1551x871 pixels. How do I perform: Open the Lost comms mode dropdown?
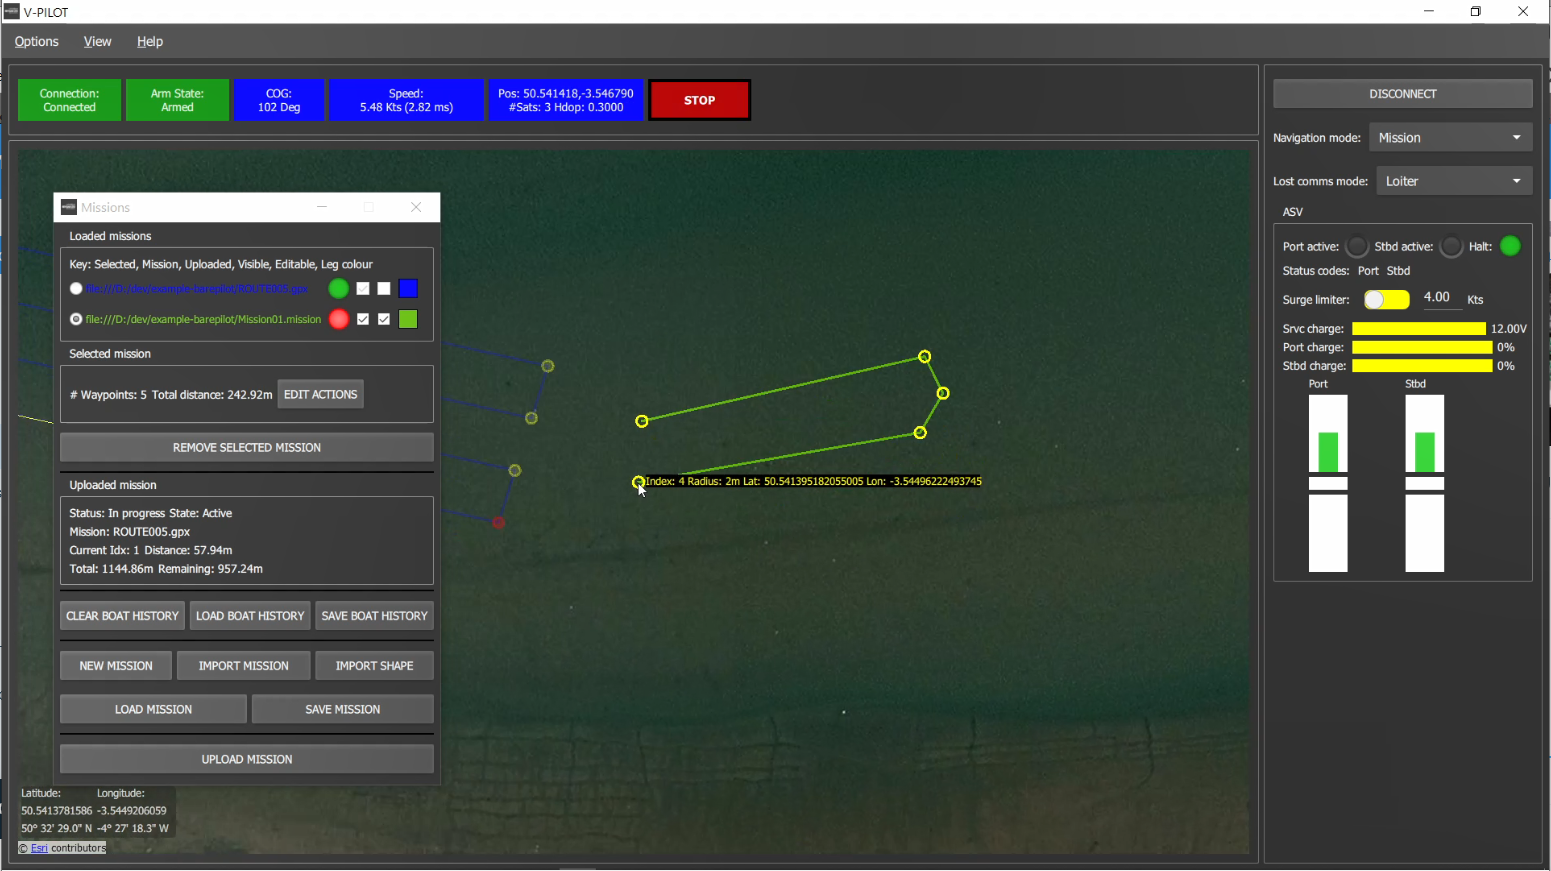(1454, 180)
